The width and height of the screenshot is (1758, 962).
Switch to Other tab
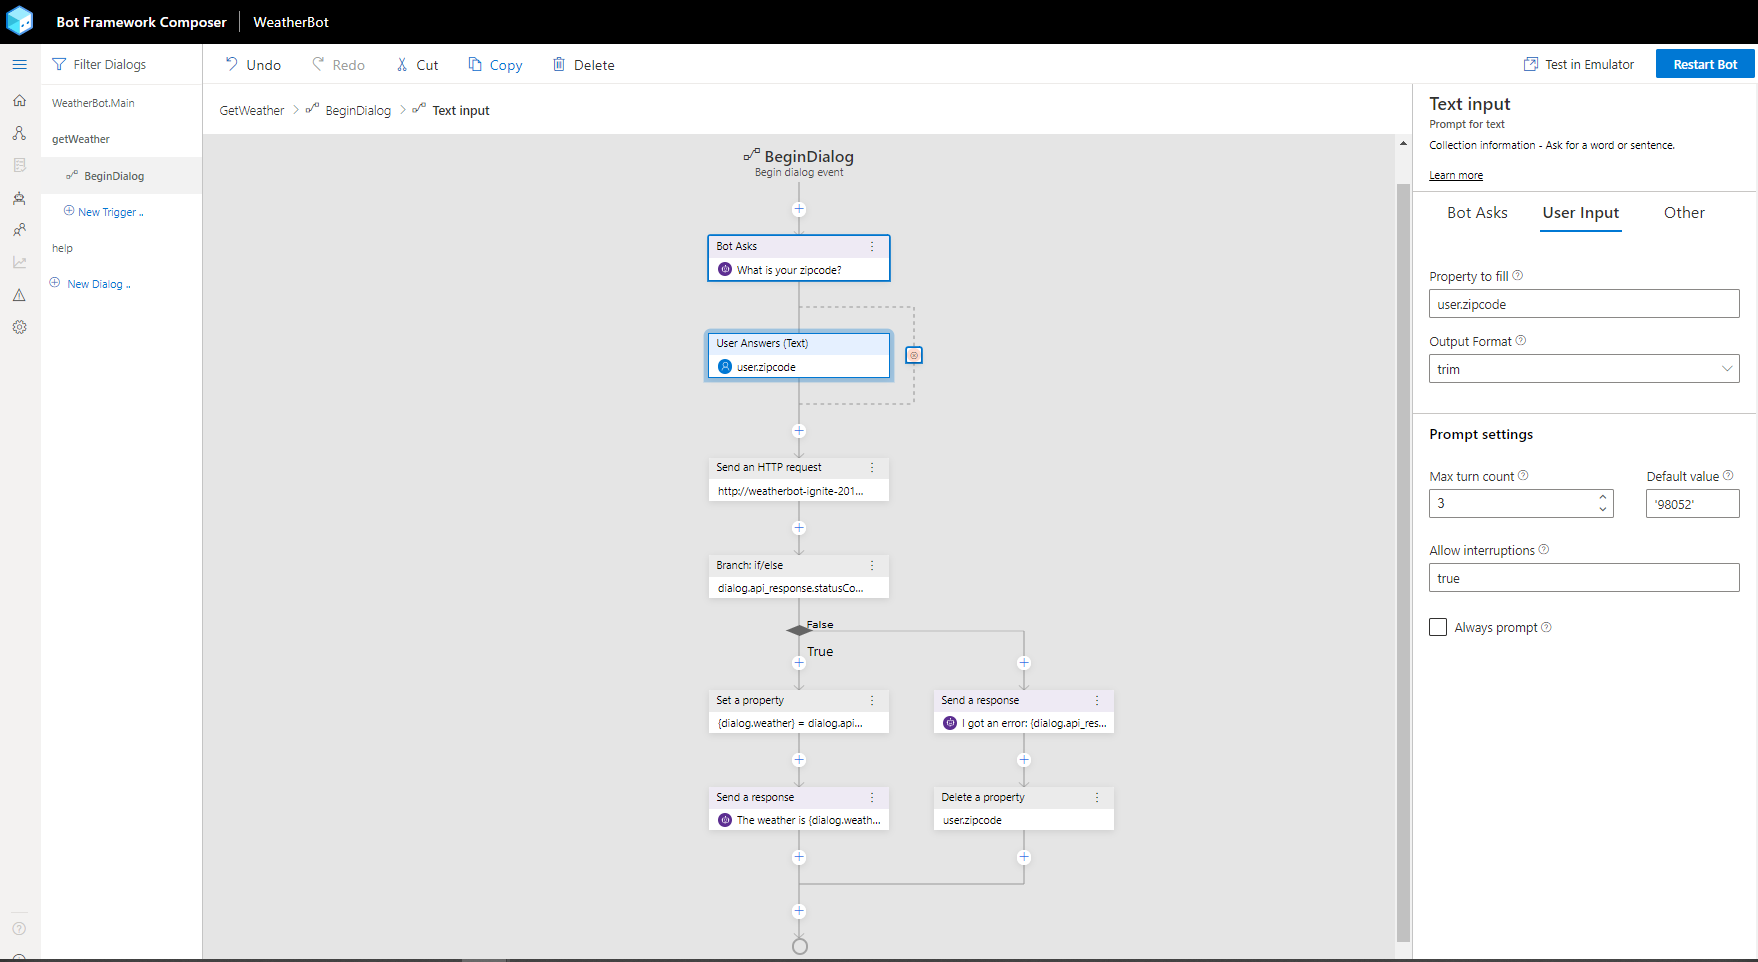(x=1684, y=212)
